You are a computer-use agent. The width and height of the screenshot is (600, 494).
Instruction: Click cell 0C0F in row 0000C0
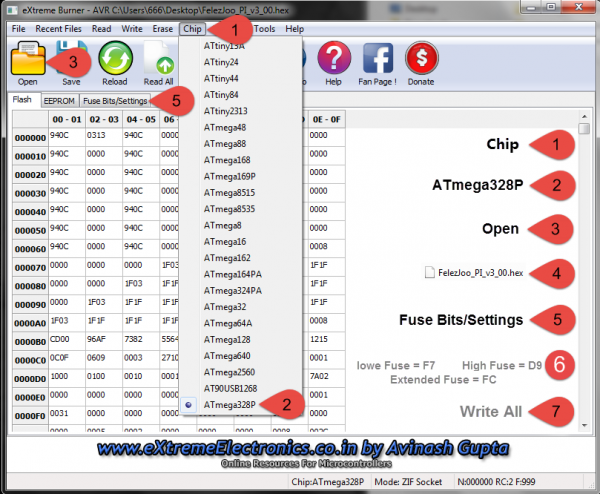[x=67, y=360]
